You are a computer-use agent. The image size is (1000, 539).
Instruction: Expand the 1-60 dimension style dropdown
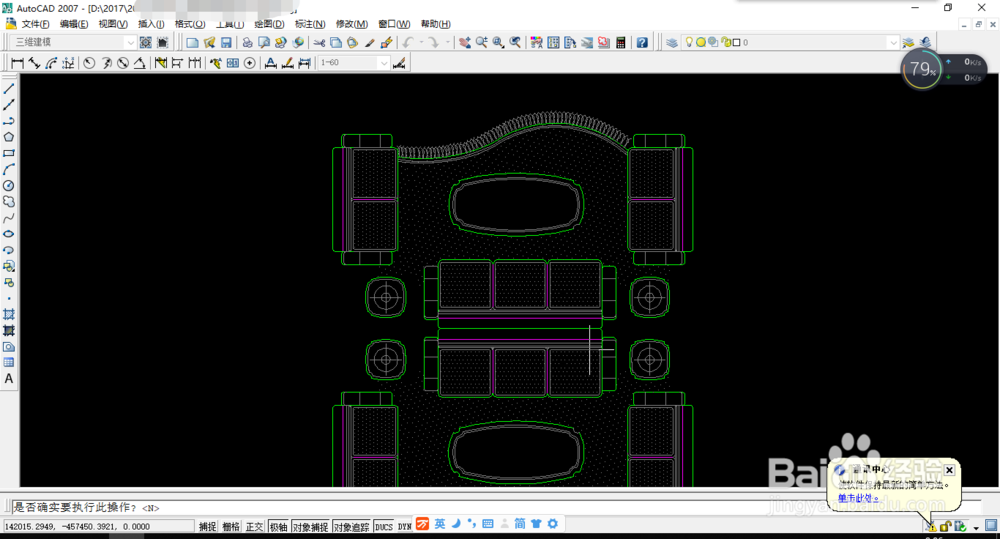[383, 63]
